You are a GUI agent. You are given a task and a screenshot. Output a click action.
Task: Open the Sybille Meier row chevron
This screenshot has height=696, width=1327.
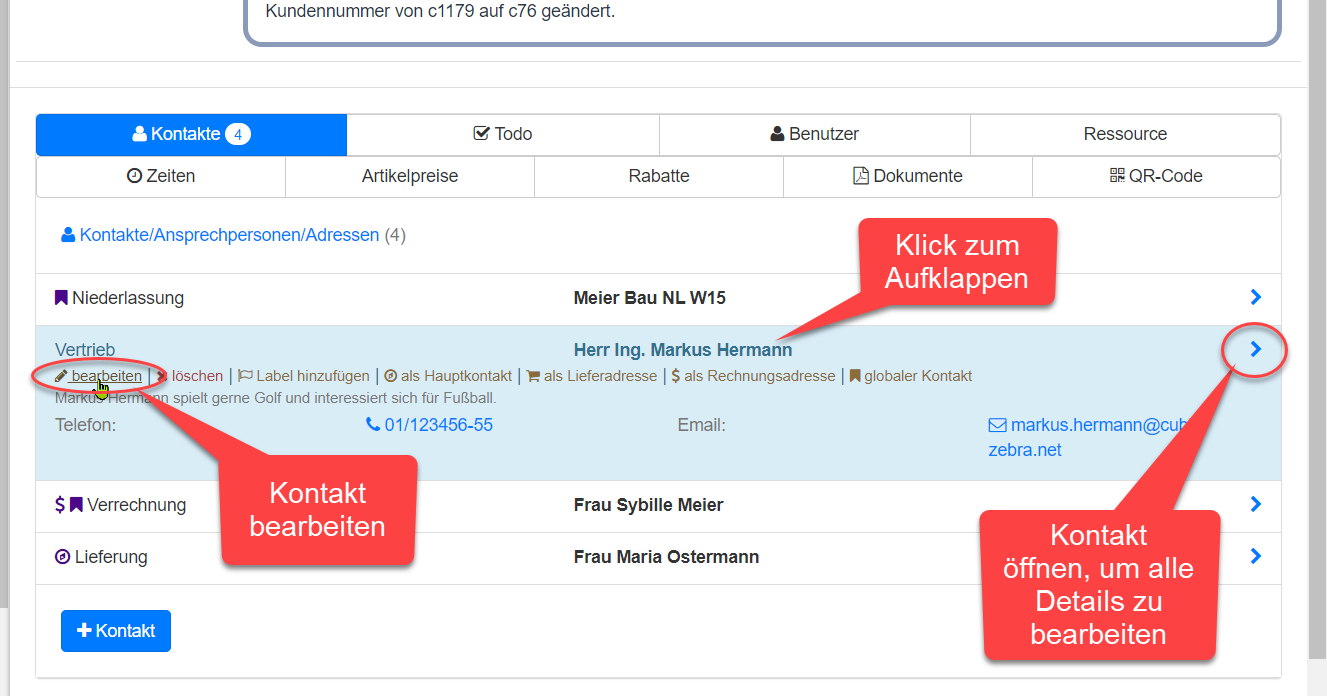(x=1256, y=505)
